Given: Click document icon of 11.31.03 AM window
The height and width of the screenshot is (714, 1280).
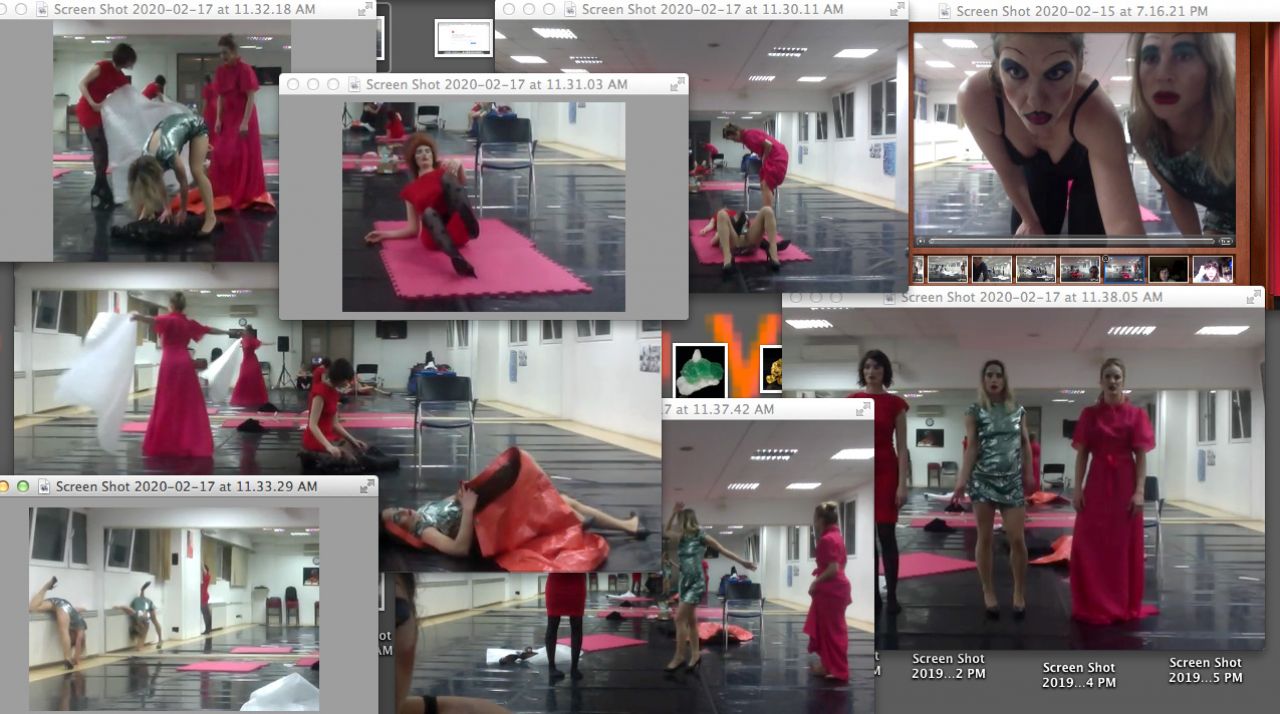Looking at the screenshot, I should click(354, 85).
